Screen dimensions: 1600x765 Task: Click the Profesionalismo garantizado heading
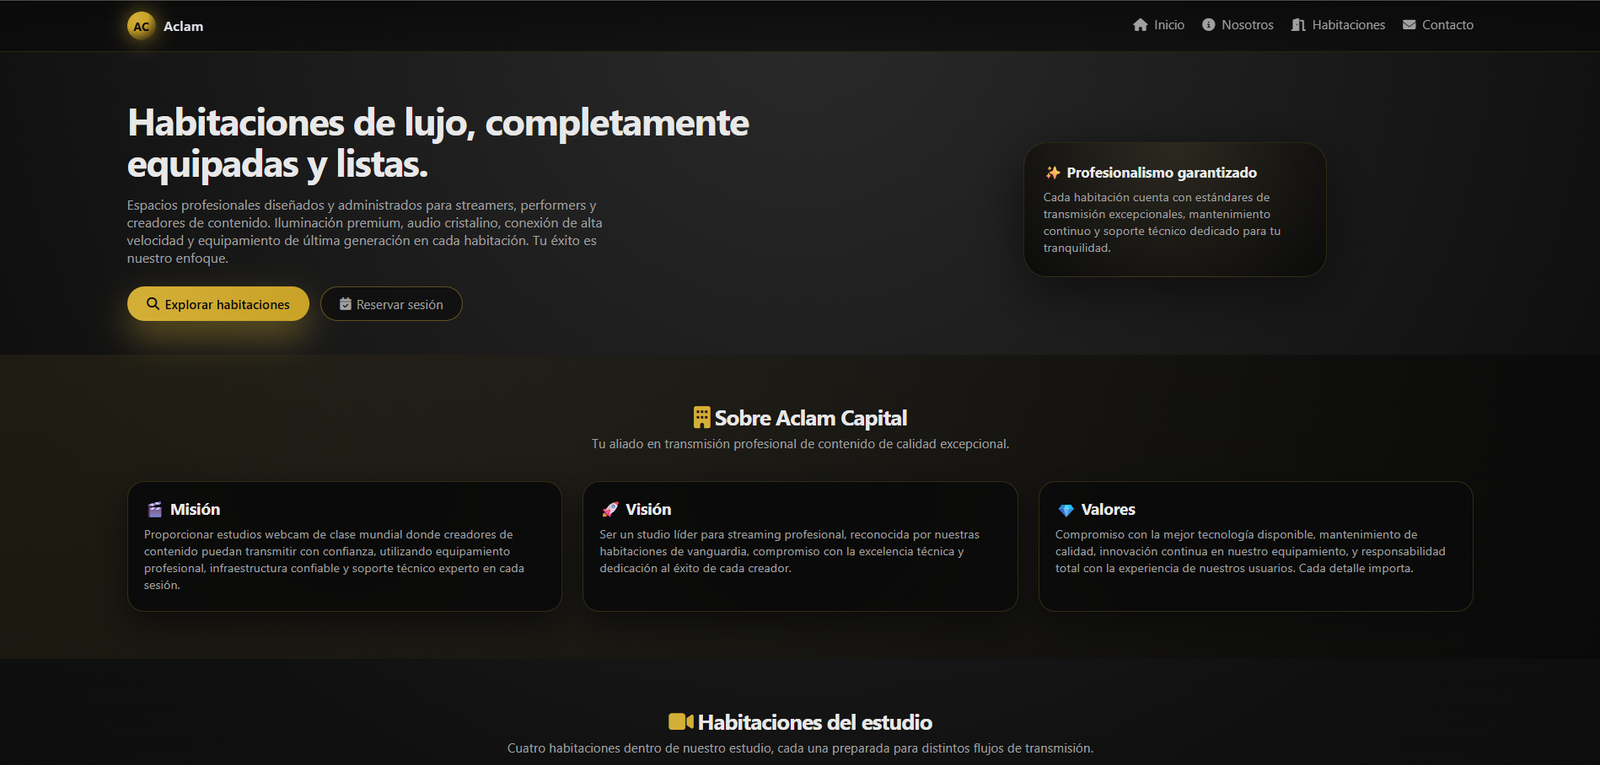pos(1161,173)
